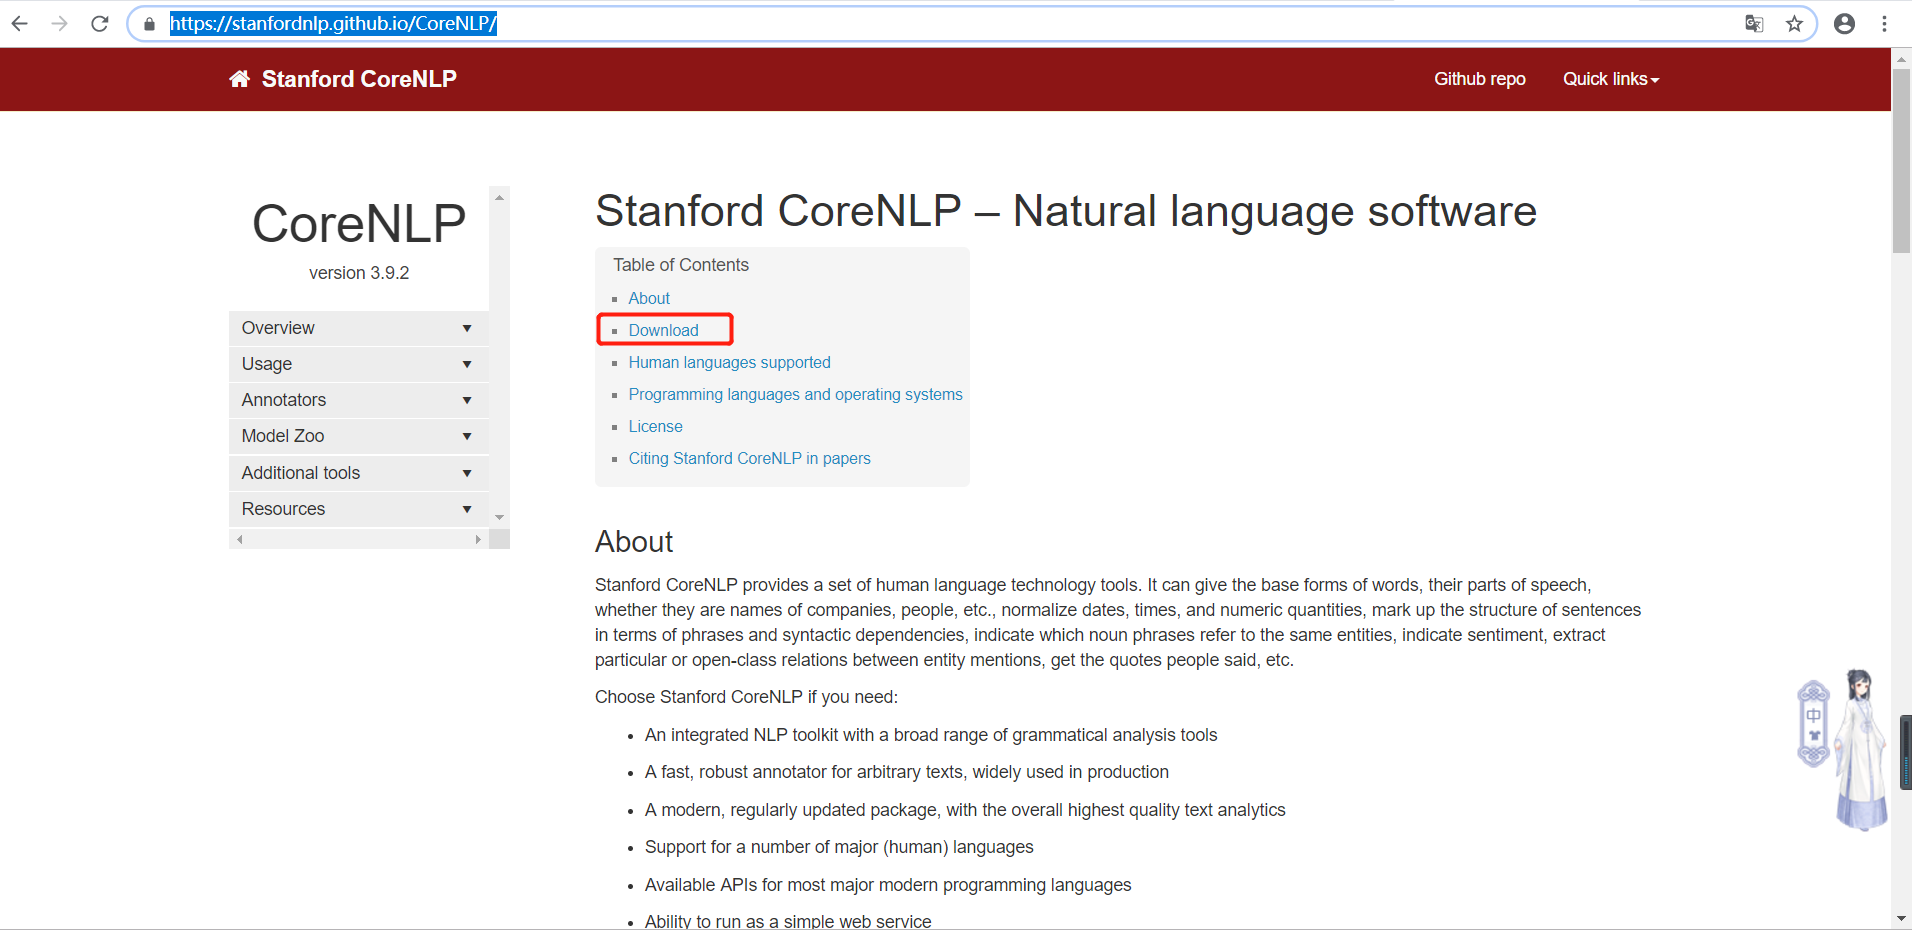Navigate back using the browser back arrow
The image size is (1912, 931).
pos(19,23)
